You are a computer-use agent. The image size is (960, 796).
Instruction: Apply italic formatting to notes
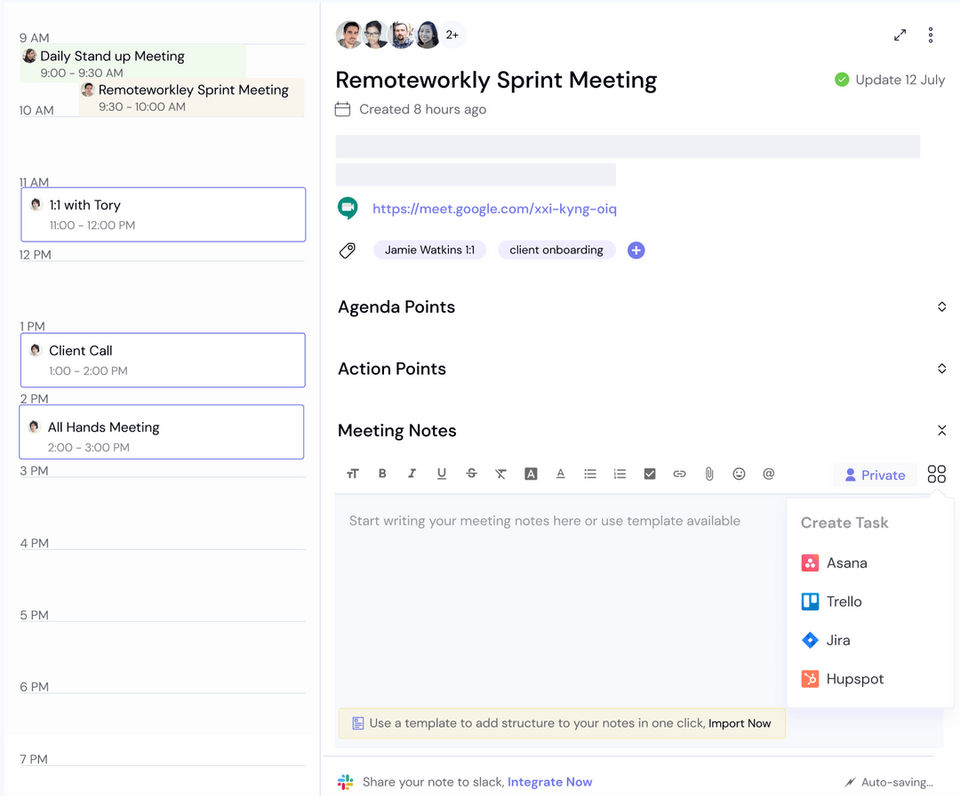point(411,474)
